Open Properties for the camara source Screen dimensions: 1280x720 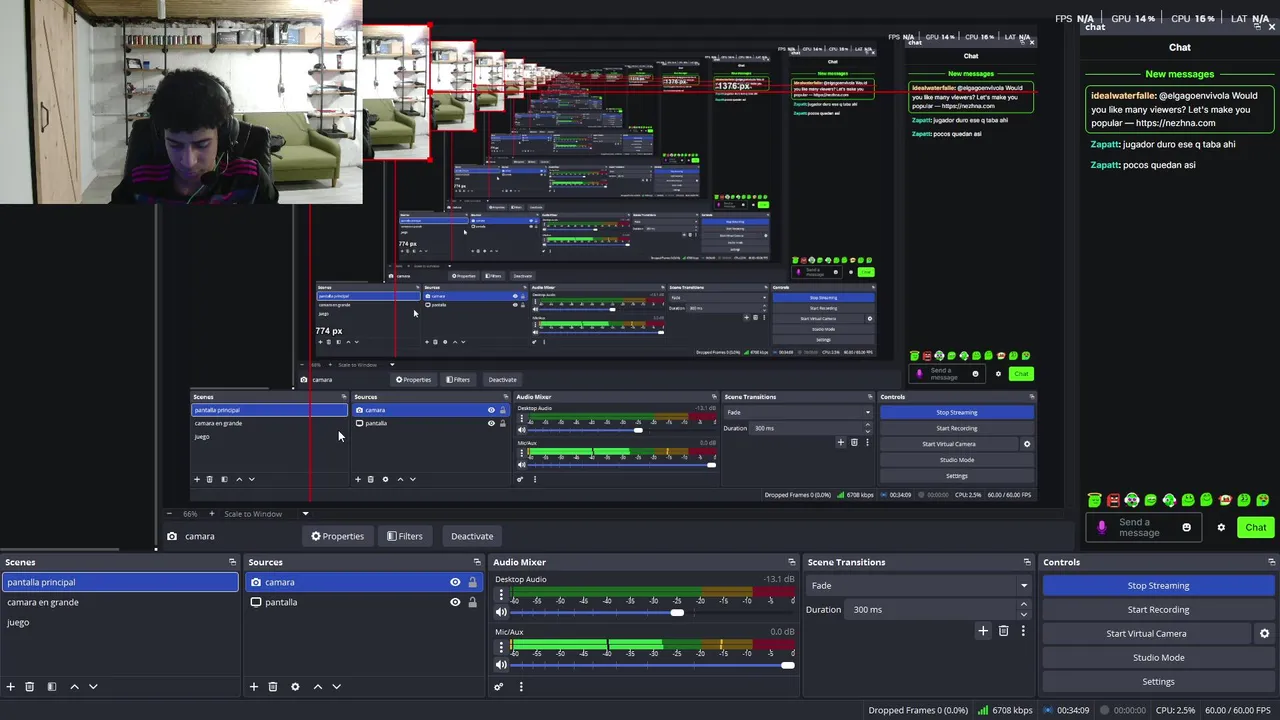point(337,536)
